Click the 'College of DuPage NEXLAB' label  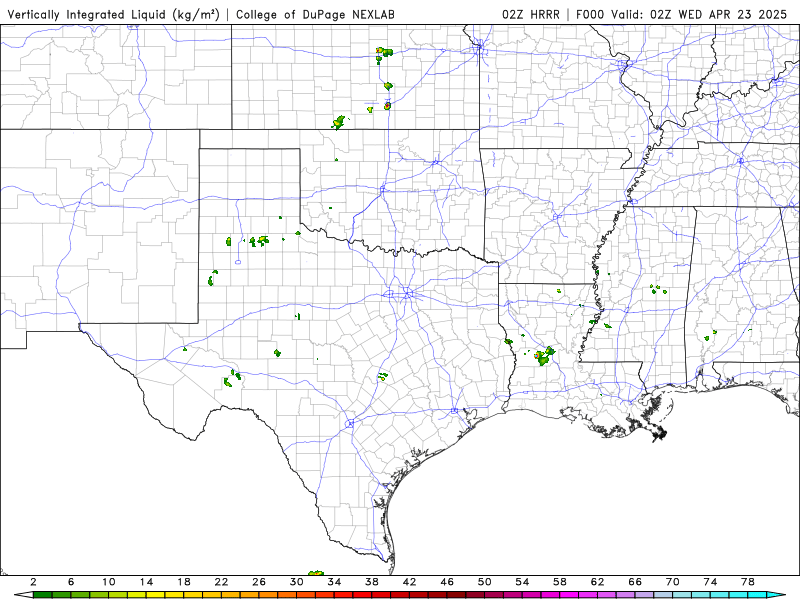(x=315, y=15)
